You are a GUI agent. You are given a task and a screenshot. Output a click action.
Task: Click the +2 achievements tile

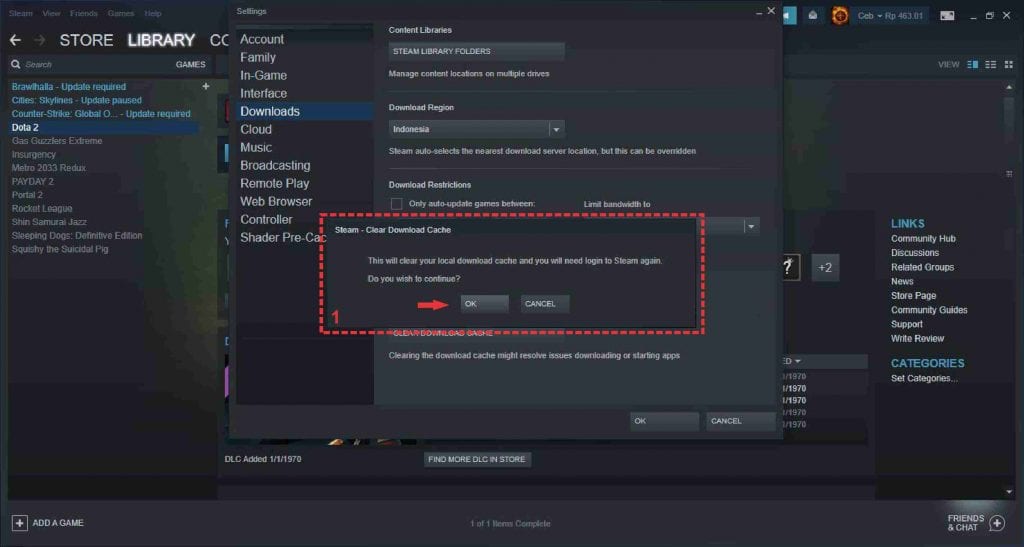coord(825,268)
